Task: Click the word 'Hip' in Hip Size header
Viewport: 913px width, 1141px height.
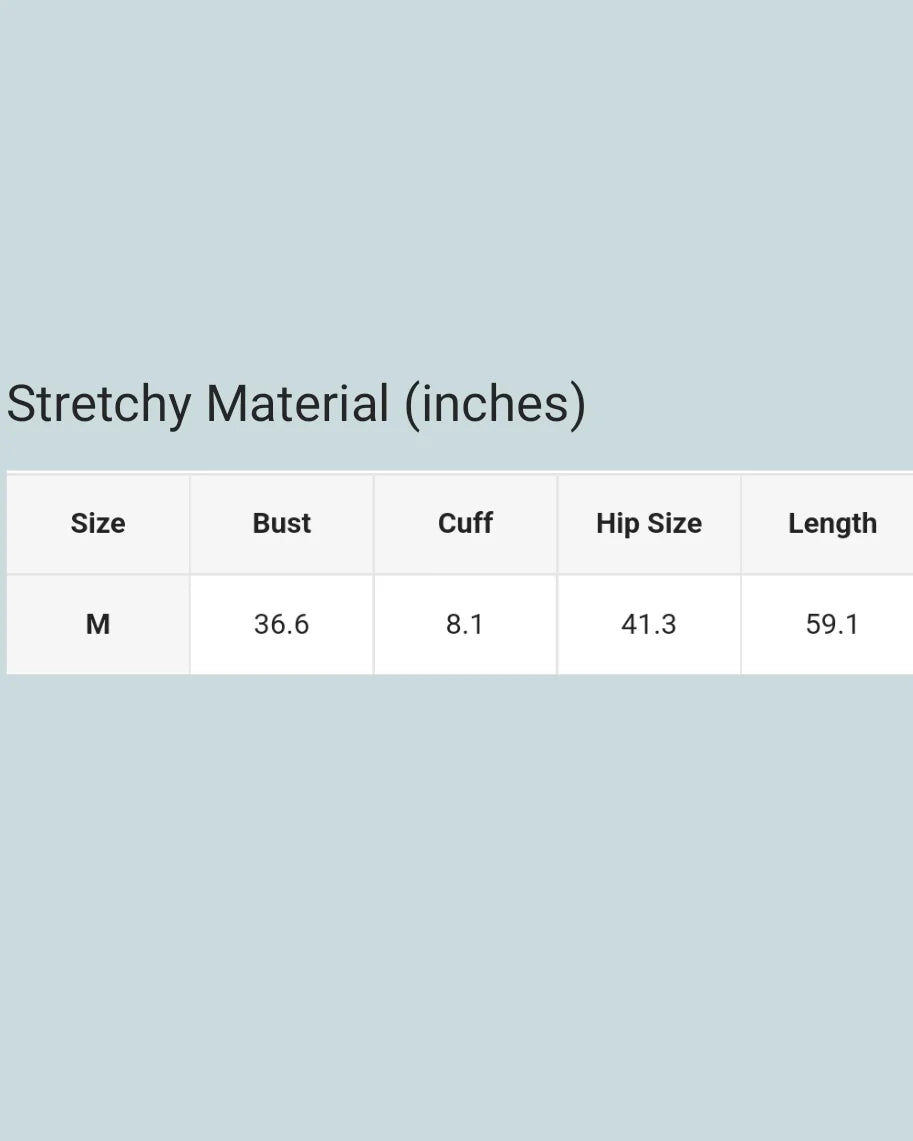Action: tap(617, 523)
